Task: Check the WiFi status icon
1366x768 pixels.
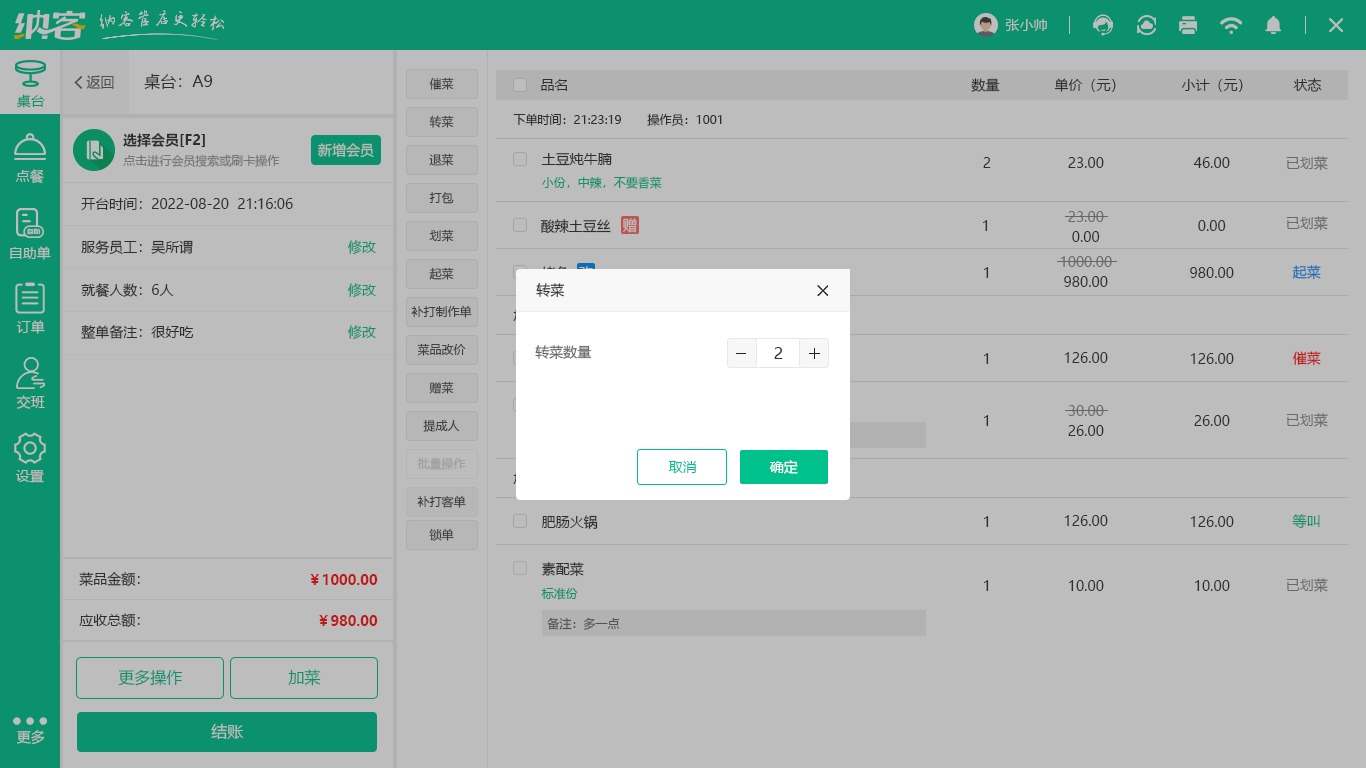Action: click(1231, 25)
